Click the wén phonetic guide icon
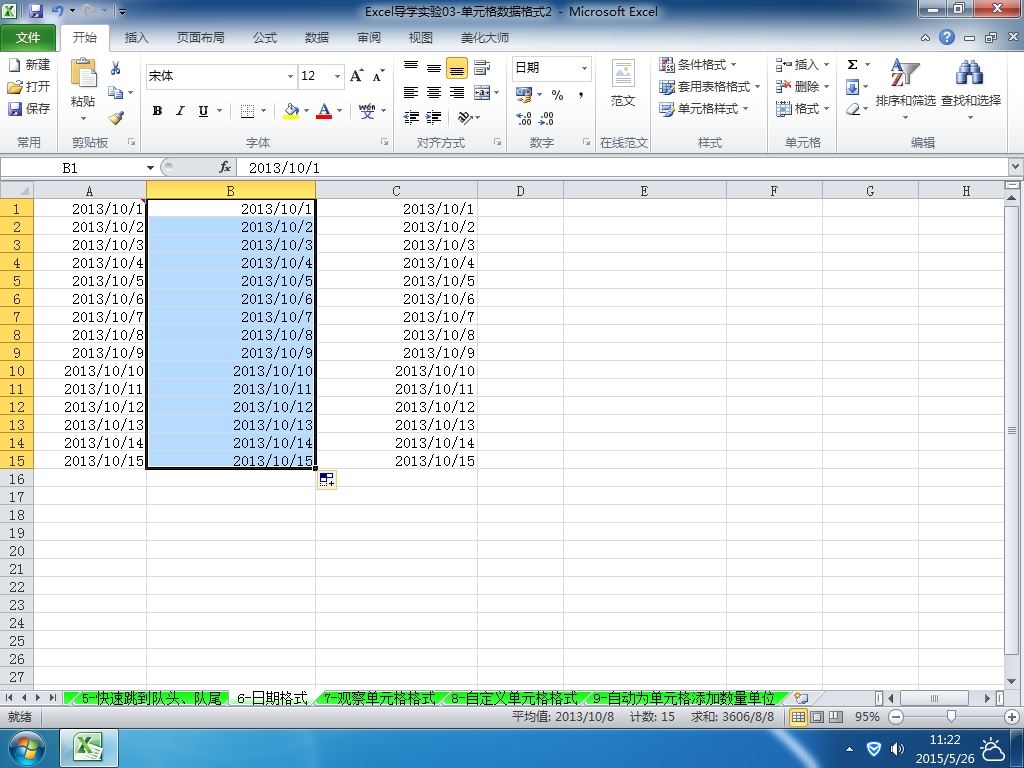 (367, 110)
